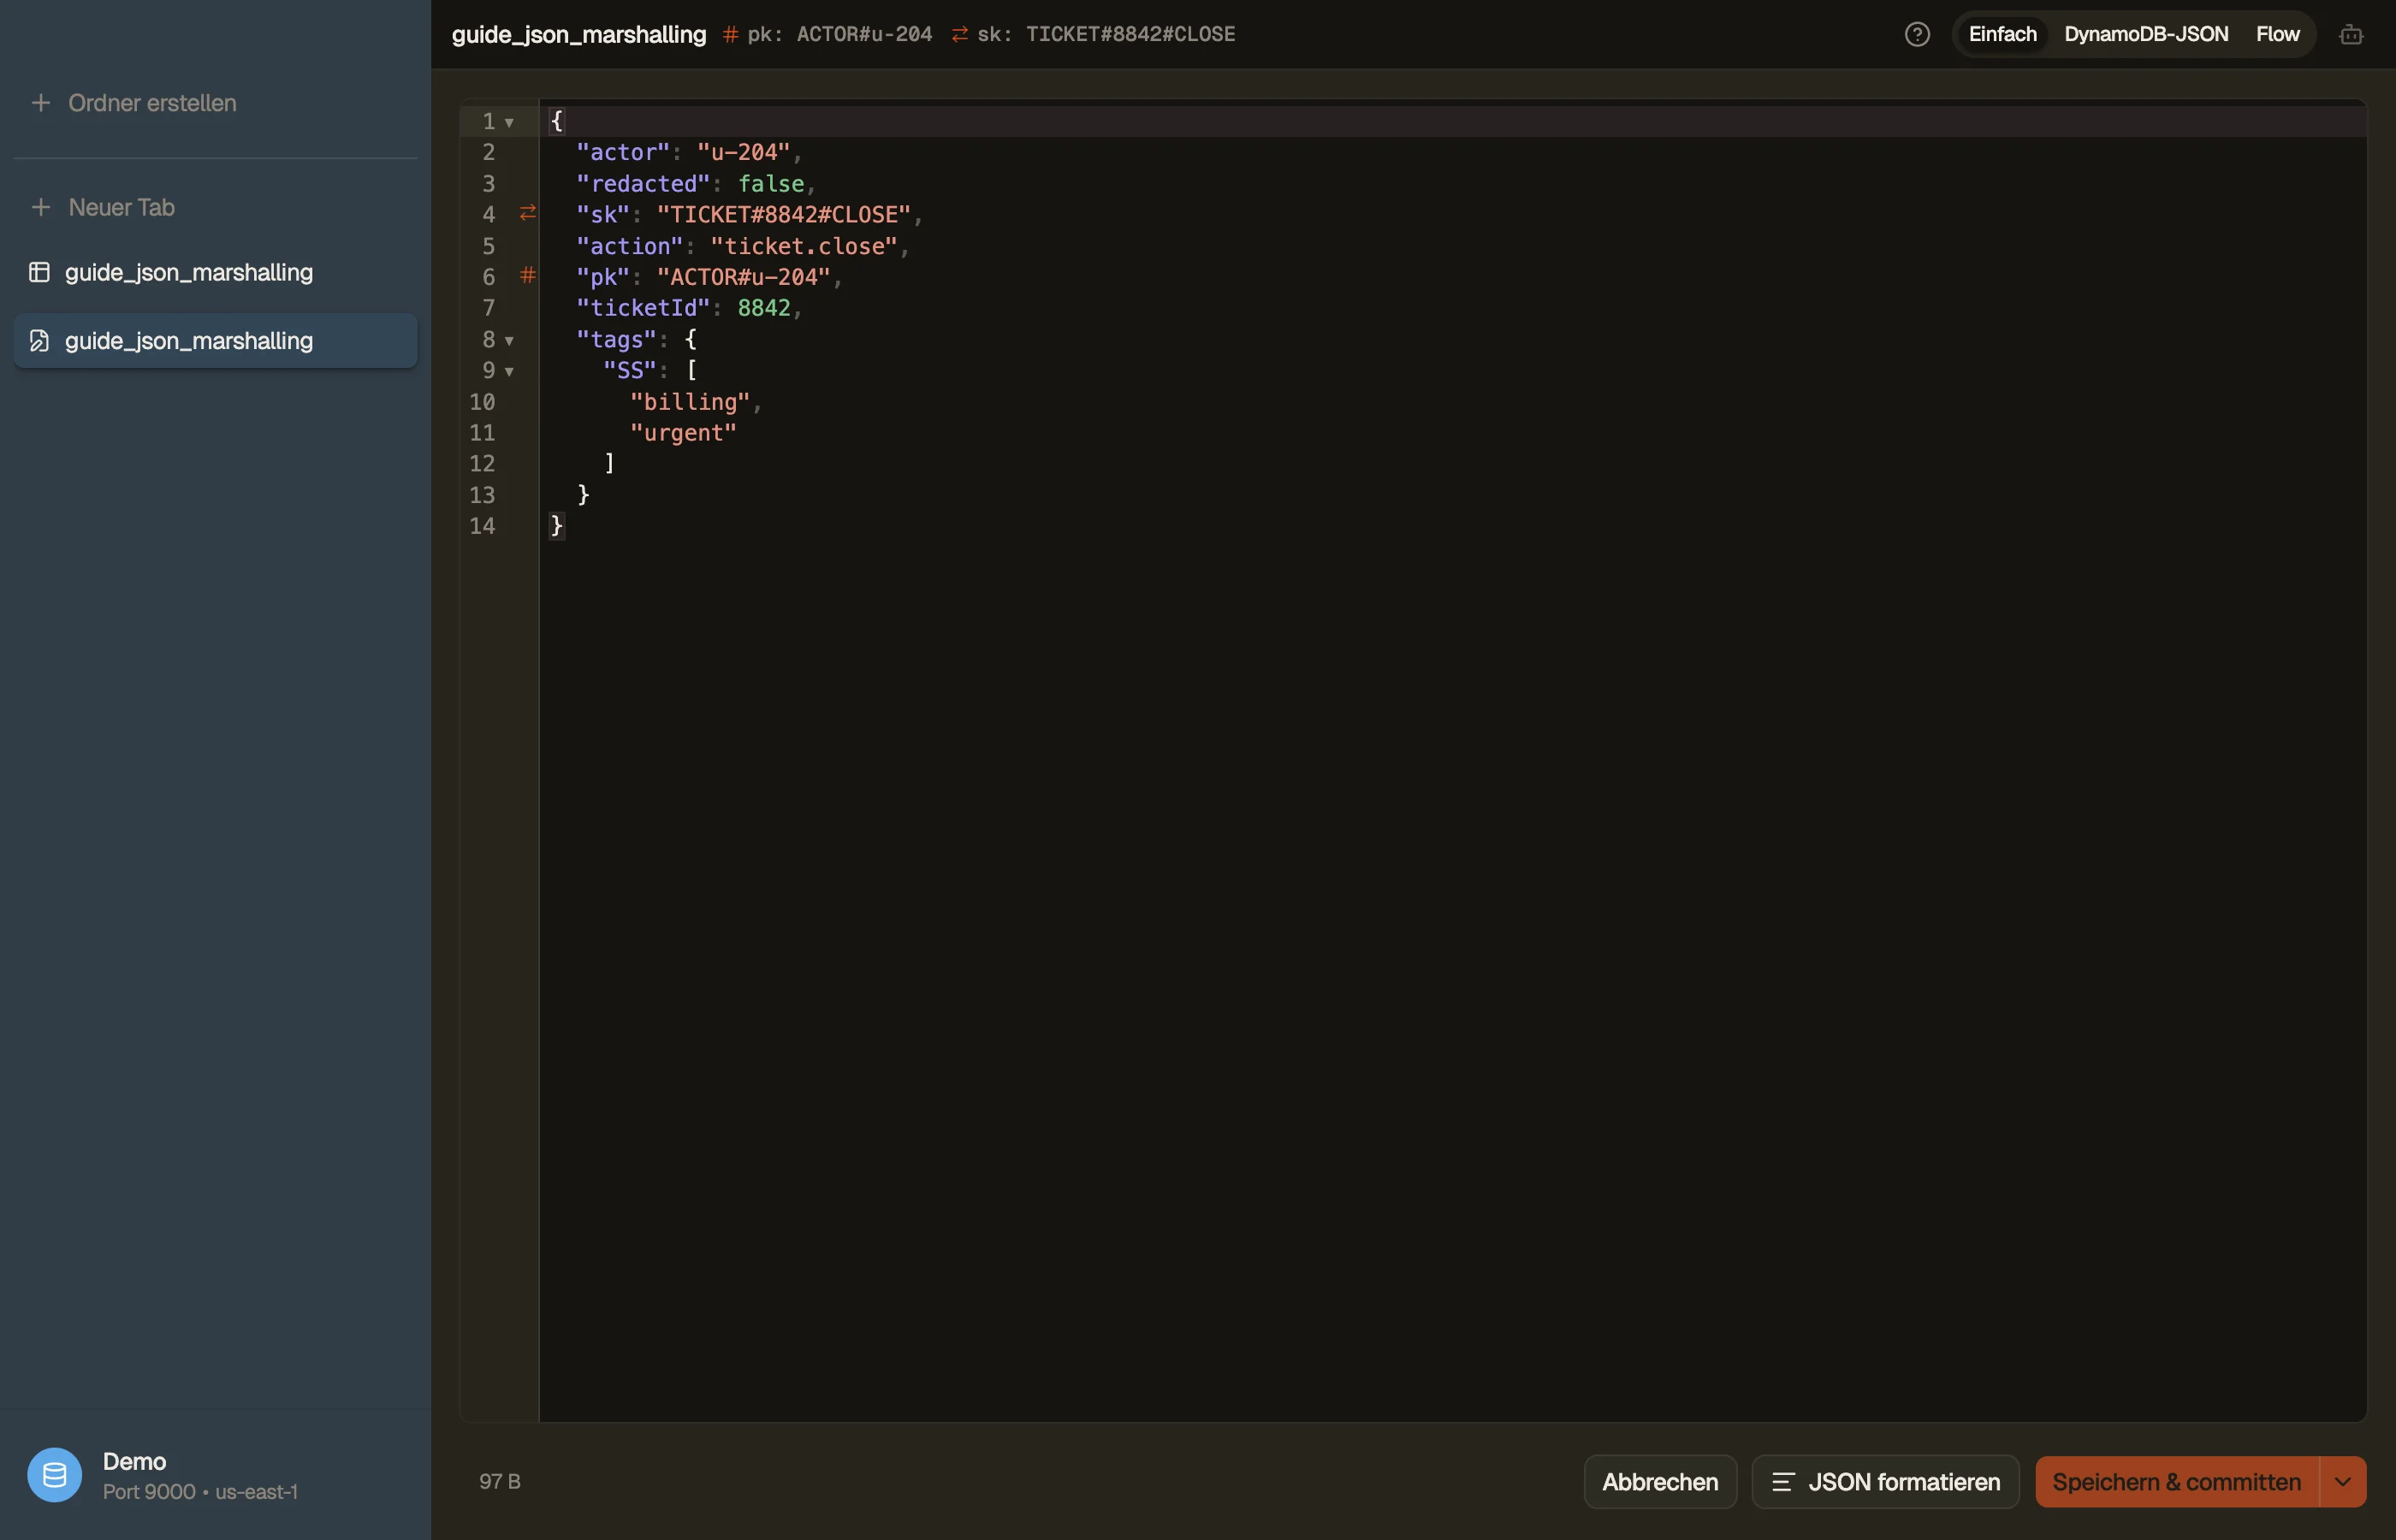Screen dimensions: 2396x1540
Task: Click the hash icon before pk in header
Action: point(730,34)
